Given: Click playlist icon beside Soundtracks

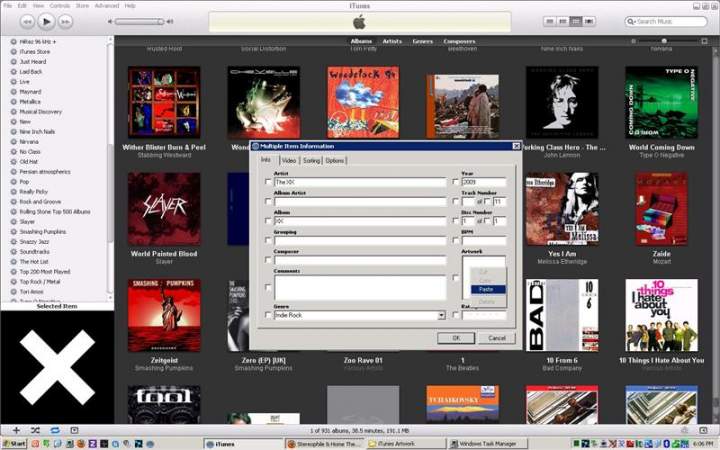Looking at the screenshot, I should (13, 252).
